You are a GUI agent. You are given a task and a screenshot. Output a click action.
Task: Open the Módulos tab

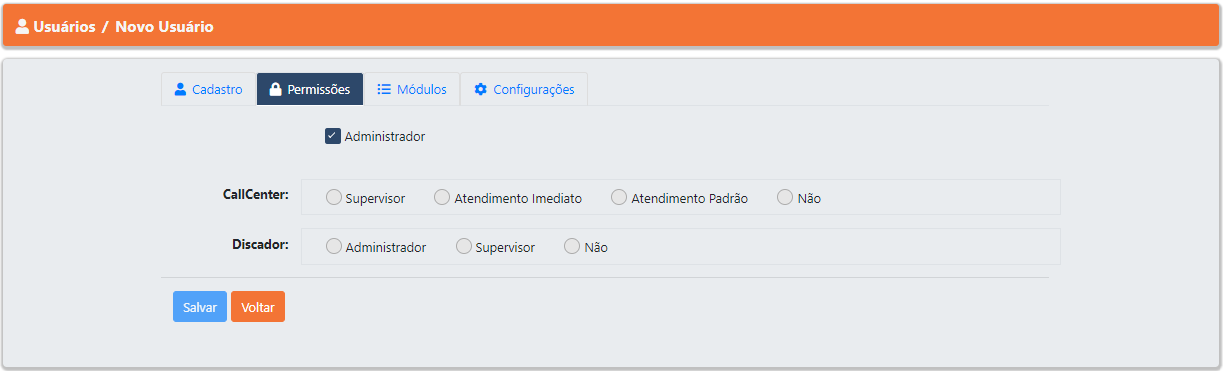click(412, 89)
